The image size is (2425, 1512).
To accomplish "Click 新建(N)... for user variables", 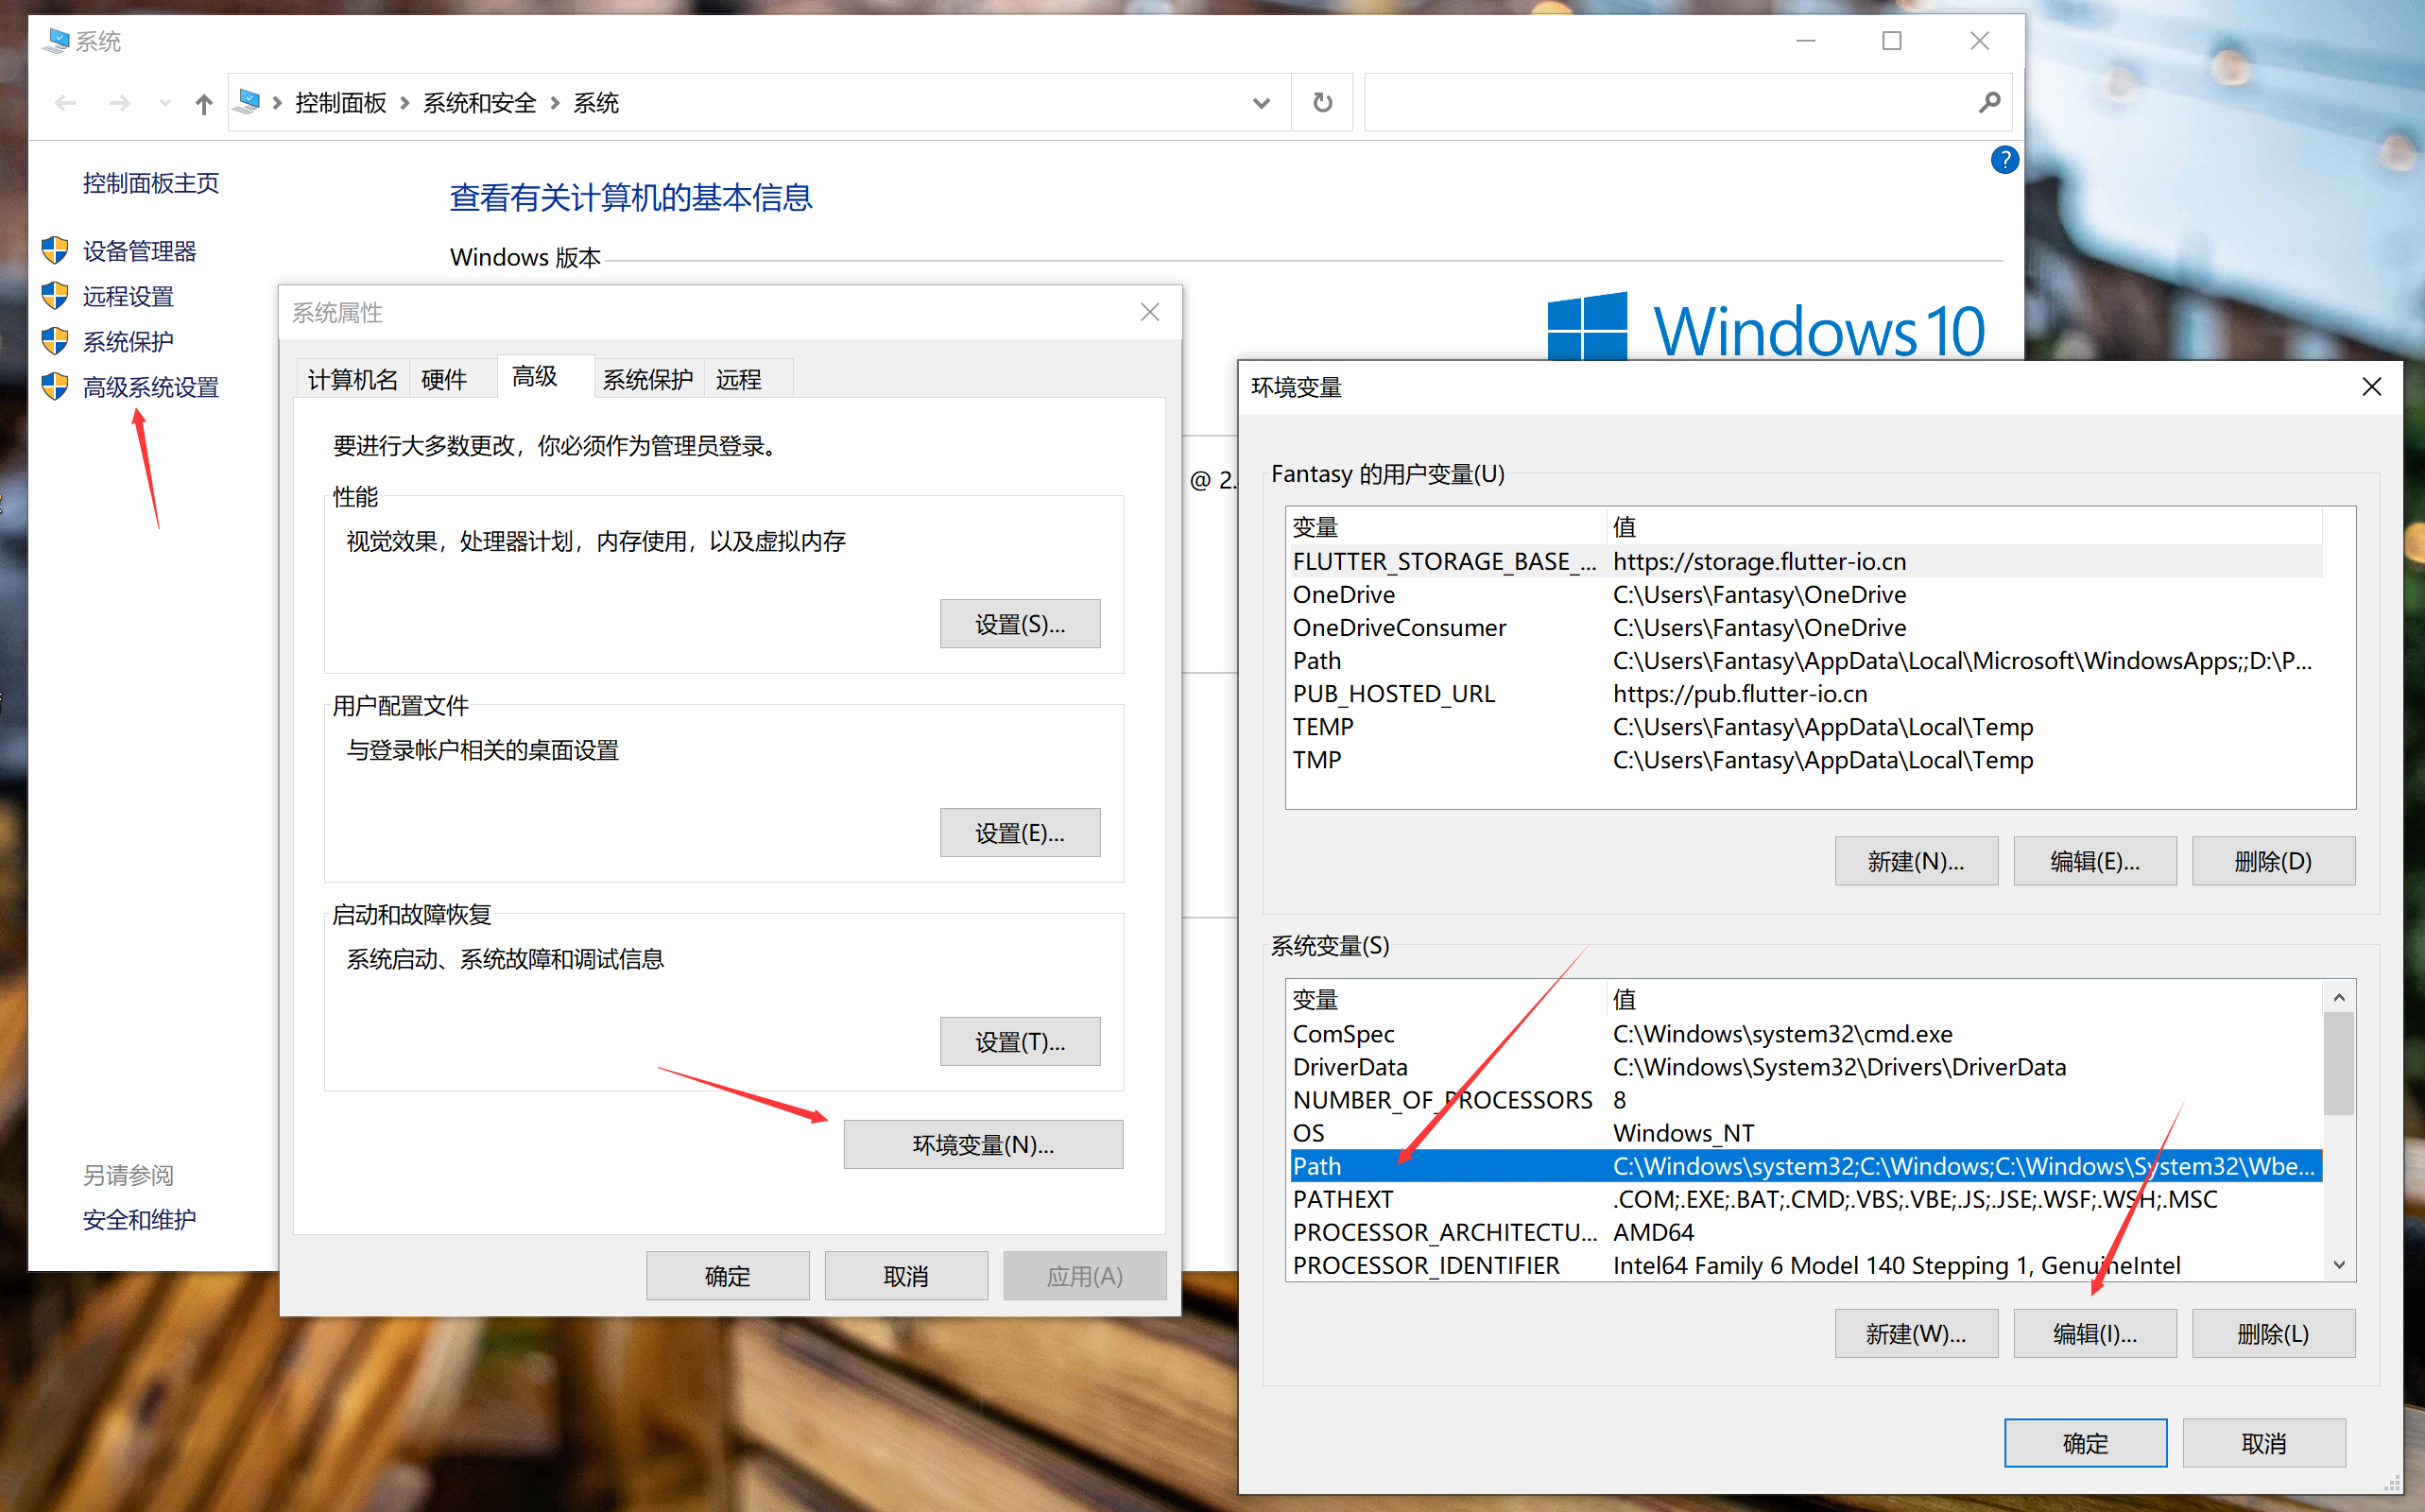I will (x=1916, y=861).
